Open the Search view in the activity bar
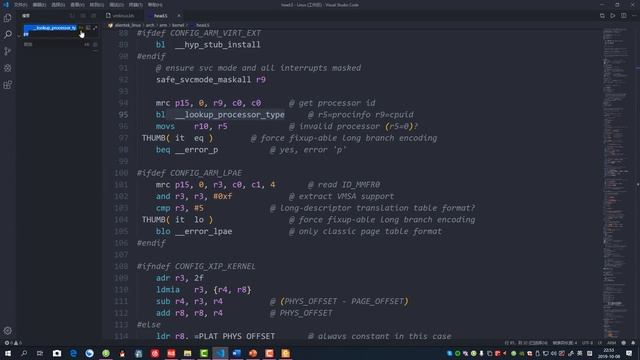 (7, 34)
